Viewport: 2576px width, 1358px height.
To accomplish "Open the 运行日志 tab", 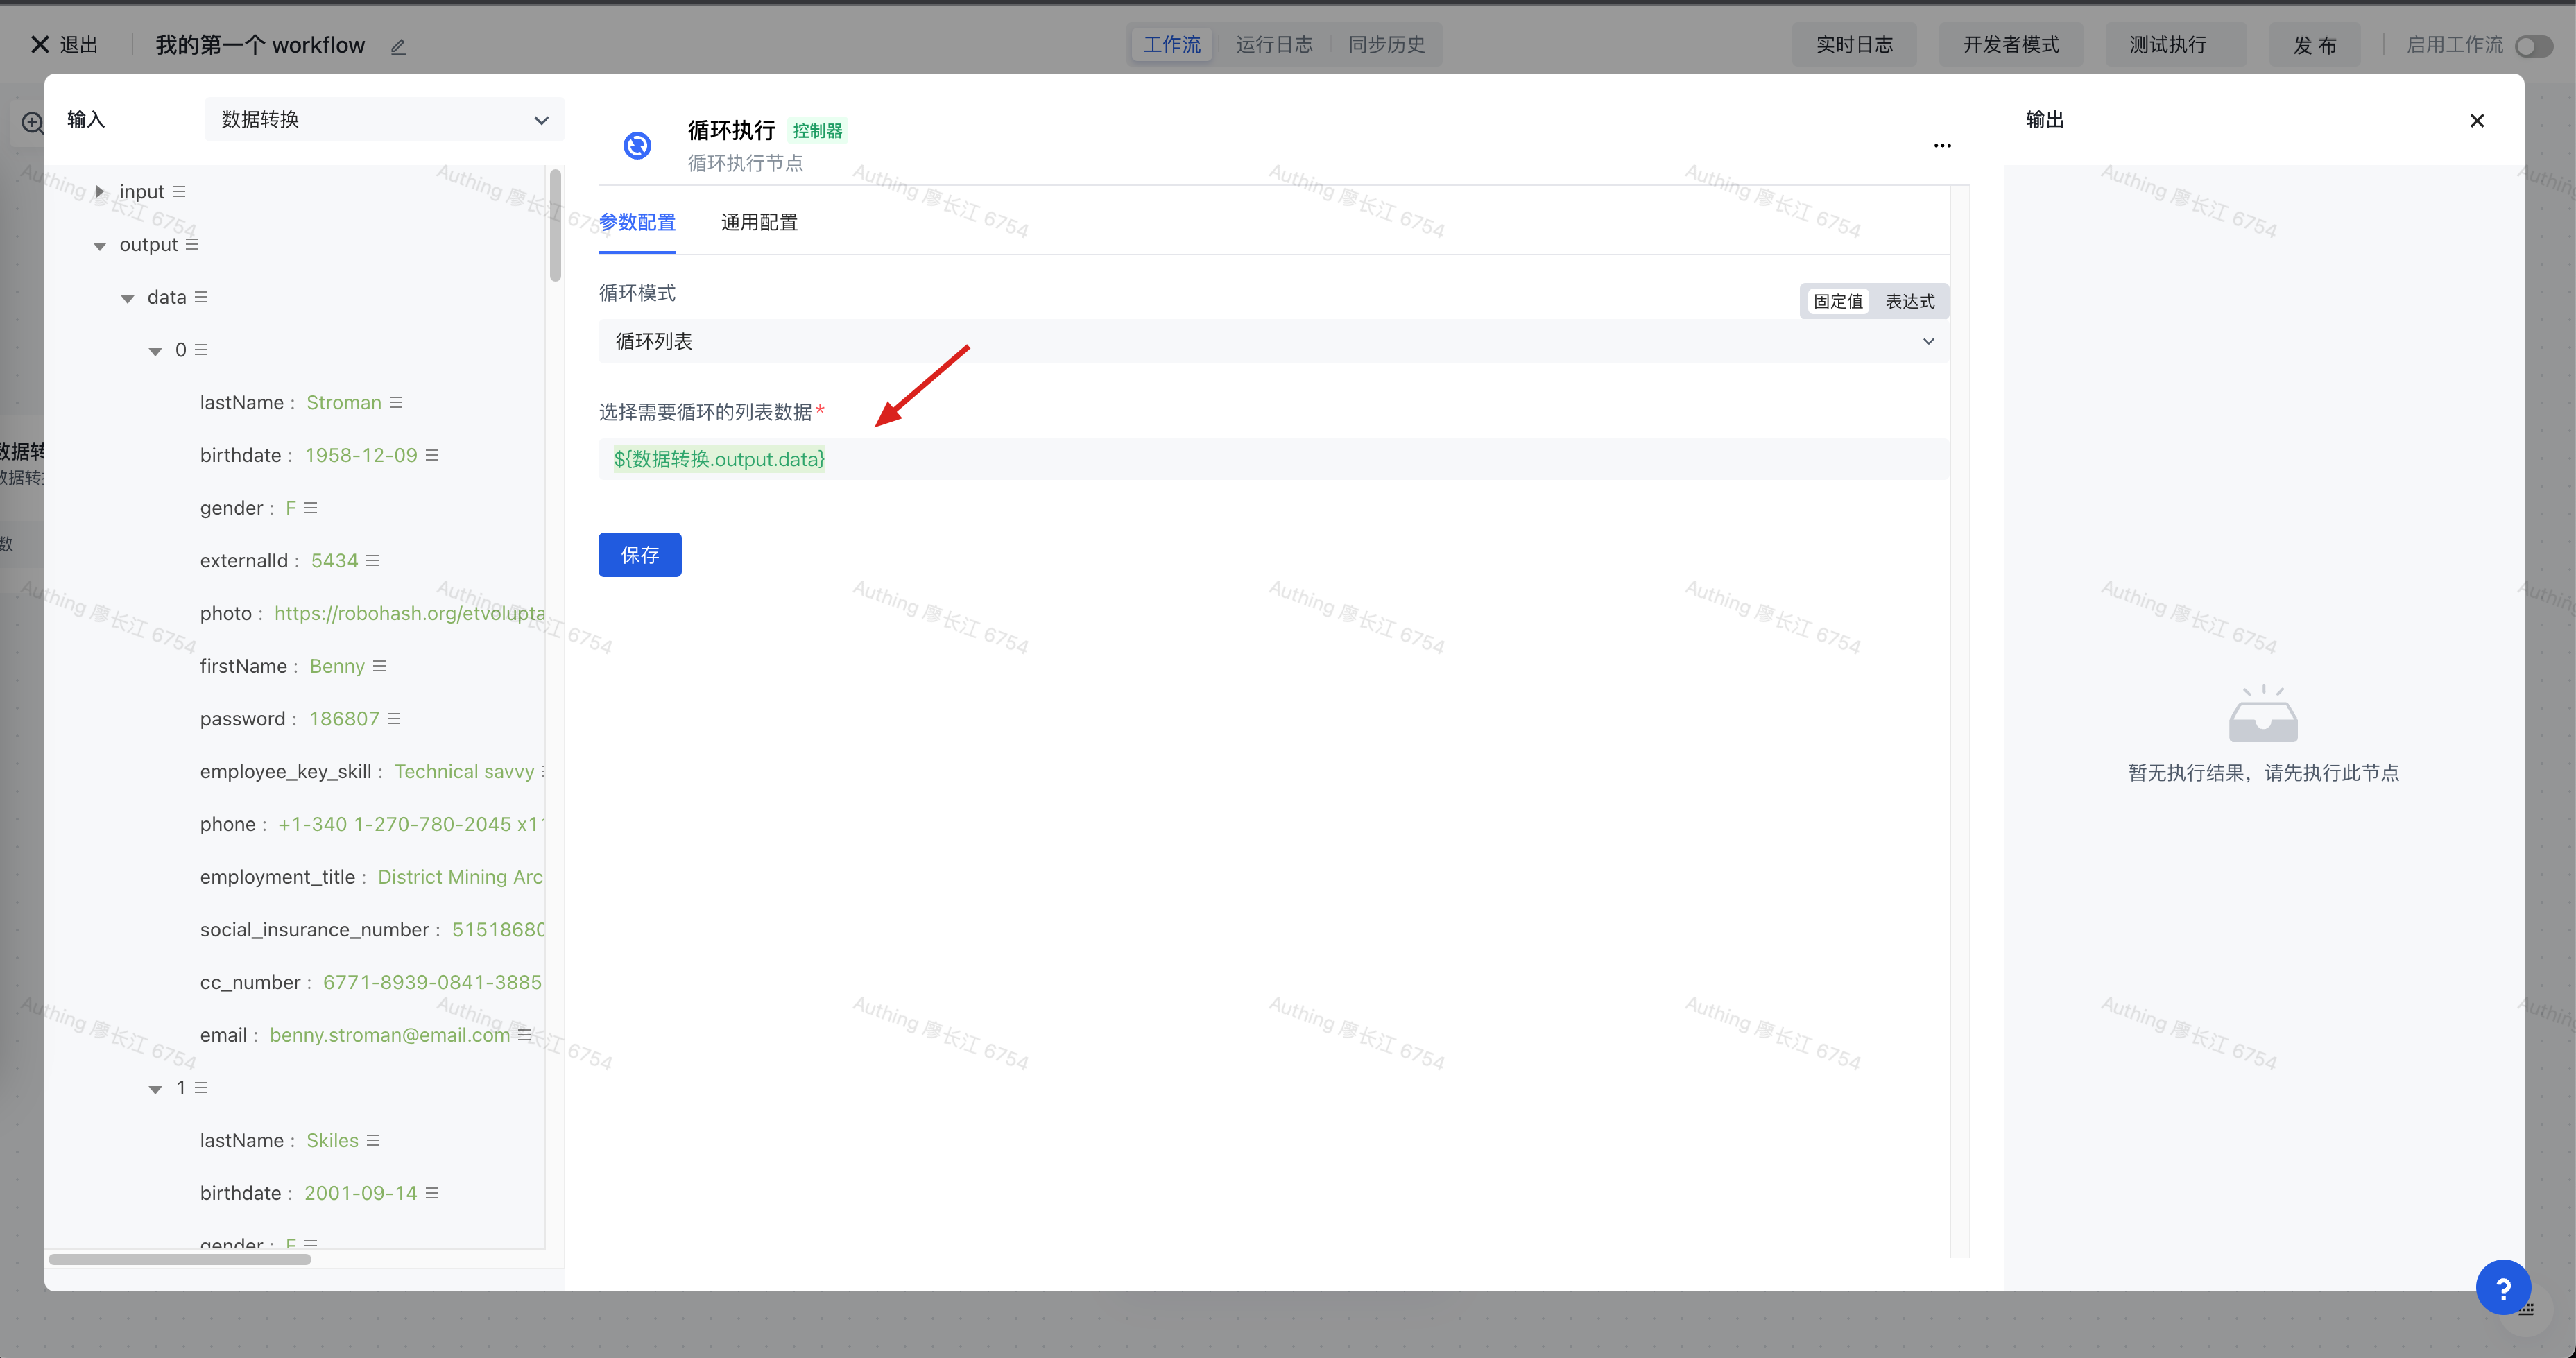I will [x=1274, y=45].
